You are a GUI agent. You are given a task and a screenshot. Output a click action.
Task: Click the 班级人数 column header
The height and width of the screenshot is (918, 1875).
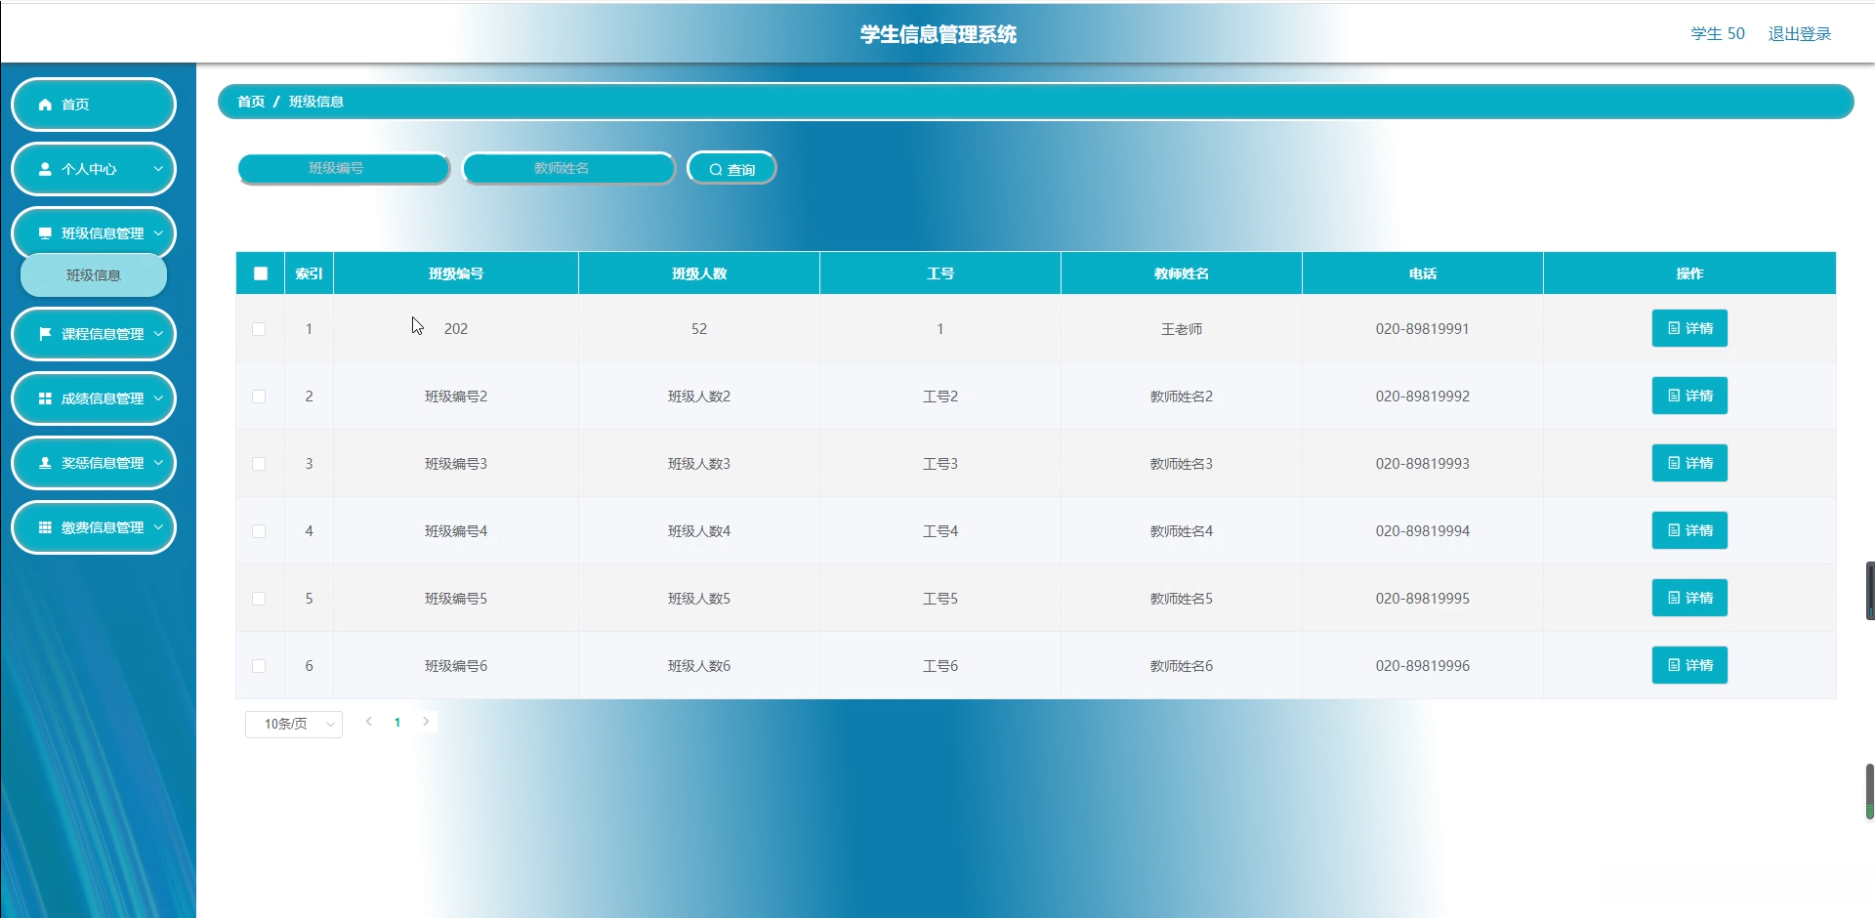699,274
